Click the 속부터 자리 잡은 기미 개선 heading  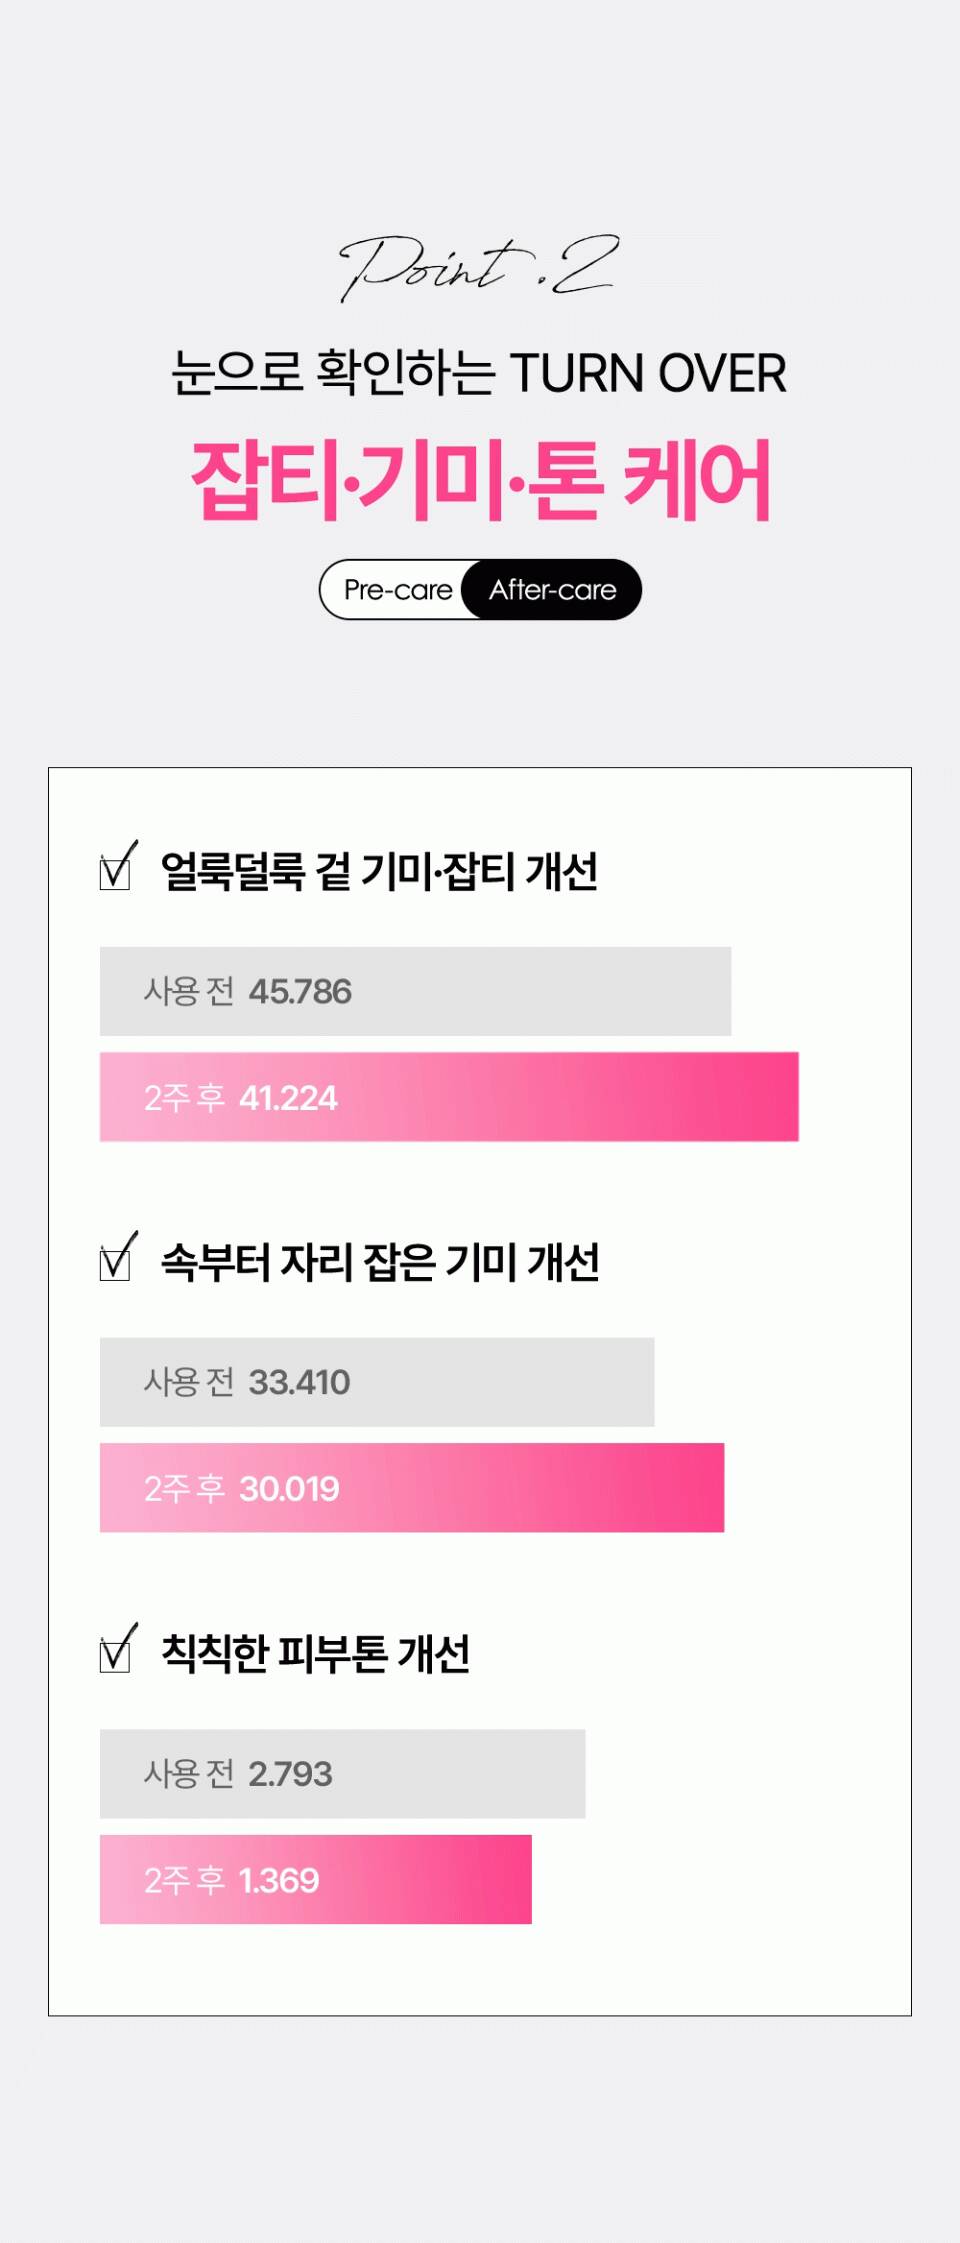click(x=380, y=1262)
